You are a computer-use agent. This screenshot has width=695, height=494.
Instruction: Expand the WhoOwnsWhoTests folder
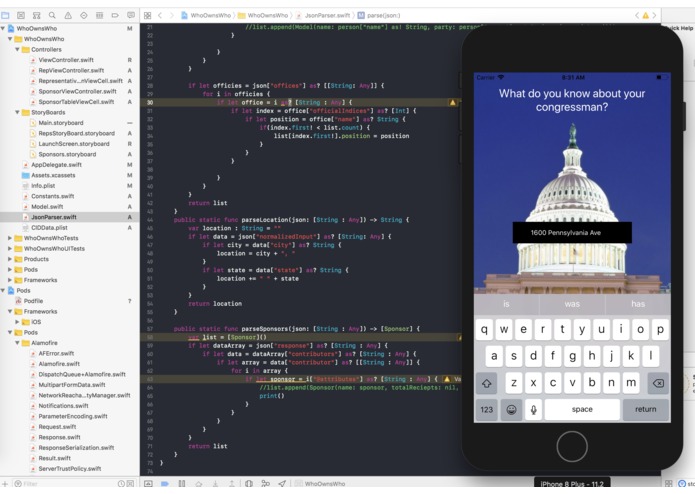10,238
